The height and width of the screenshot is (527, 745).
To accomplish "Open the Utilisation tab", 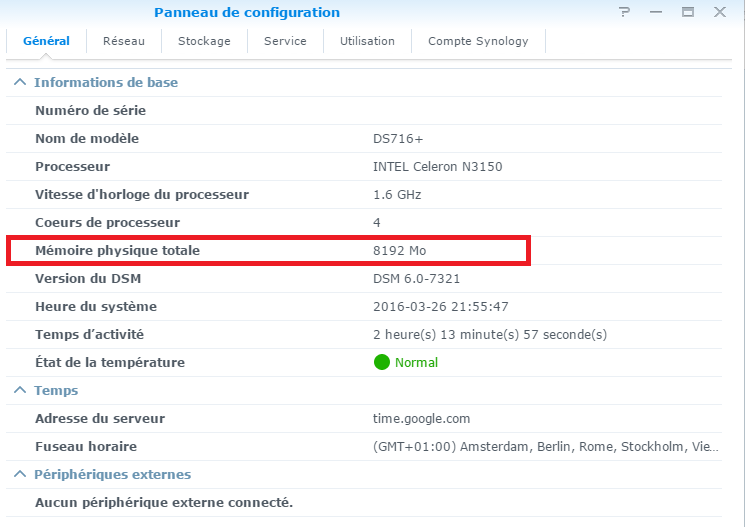I will pos(367,41).
